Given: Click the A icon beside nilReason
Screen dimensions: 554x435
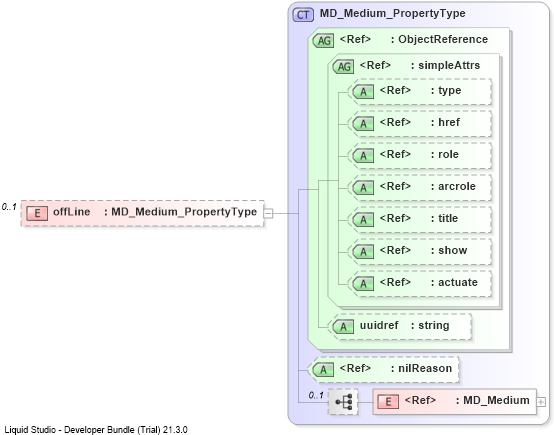Looking at the screenshot, I should click(324, 370).
